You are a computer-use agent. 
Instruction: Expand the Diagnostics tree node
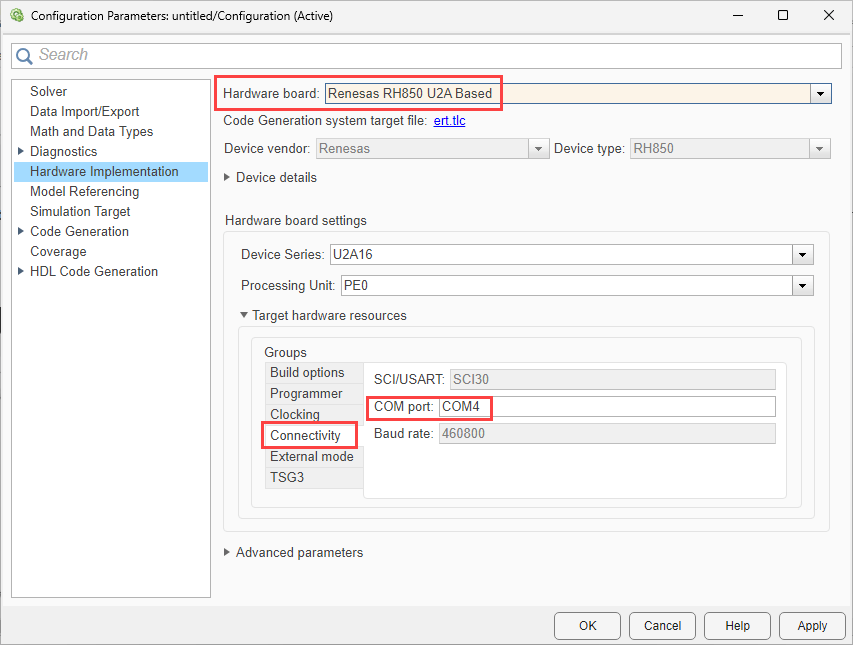pyautogui.click(x=21, y=152)
